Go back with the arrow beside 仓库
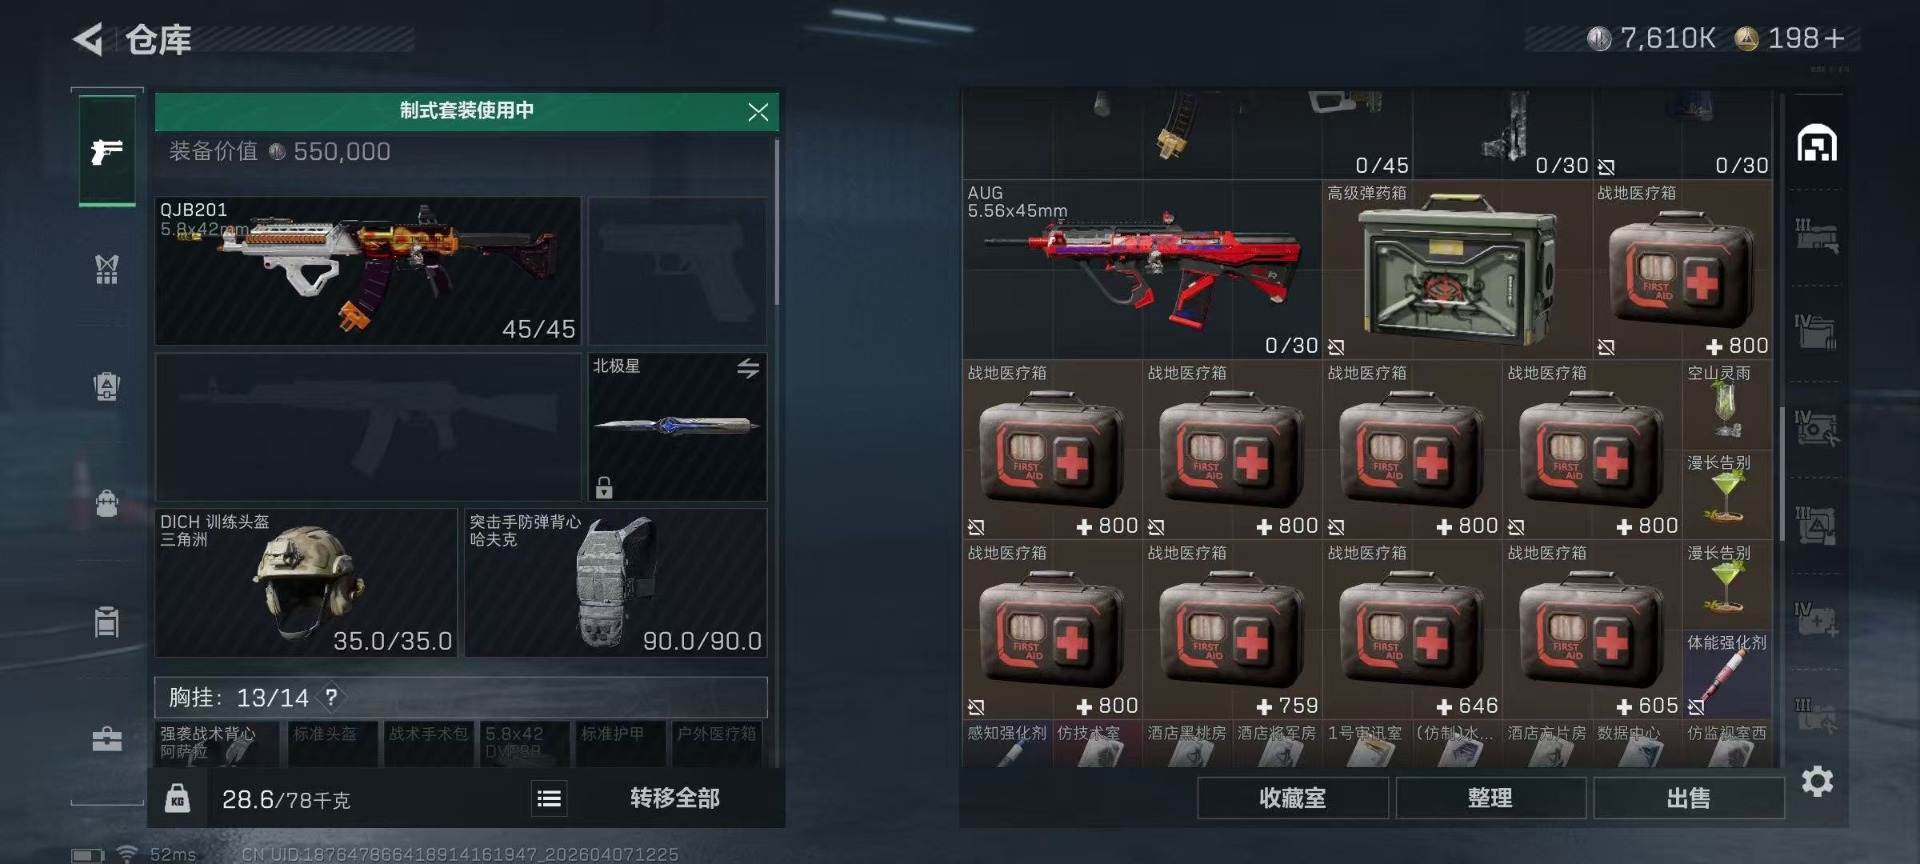Viewport: 1920px width, 864px height. 88,40
